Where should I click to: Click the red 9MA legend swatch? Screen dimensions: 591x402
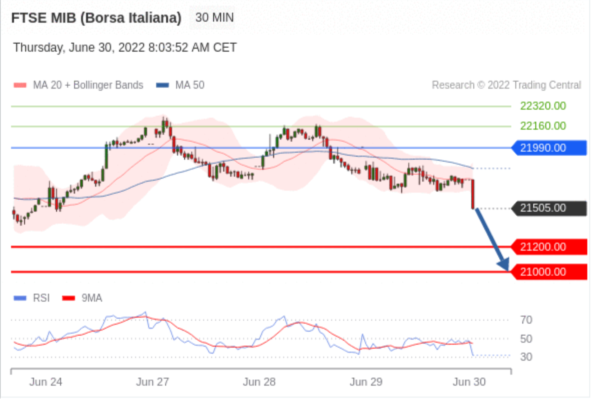tap(69, 298)
